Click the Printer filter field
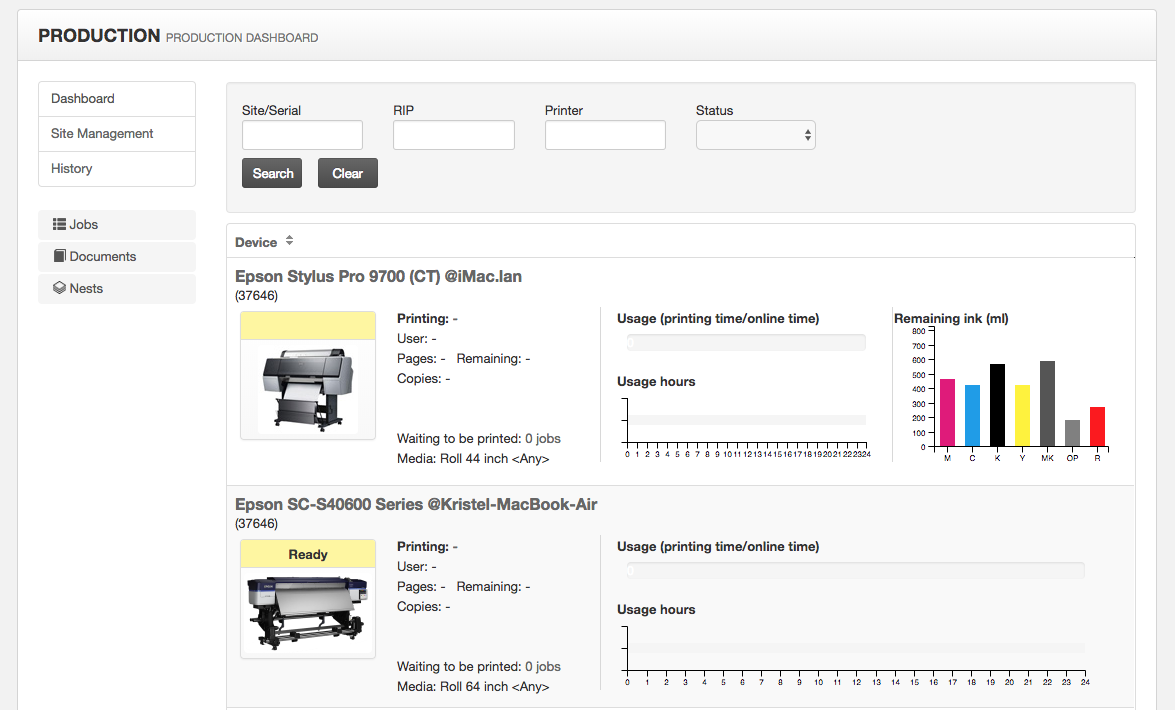1175x710 pixels. tap(605, 134)
